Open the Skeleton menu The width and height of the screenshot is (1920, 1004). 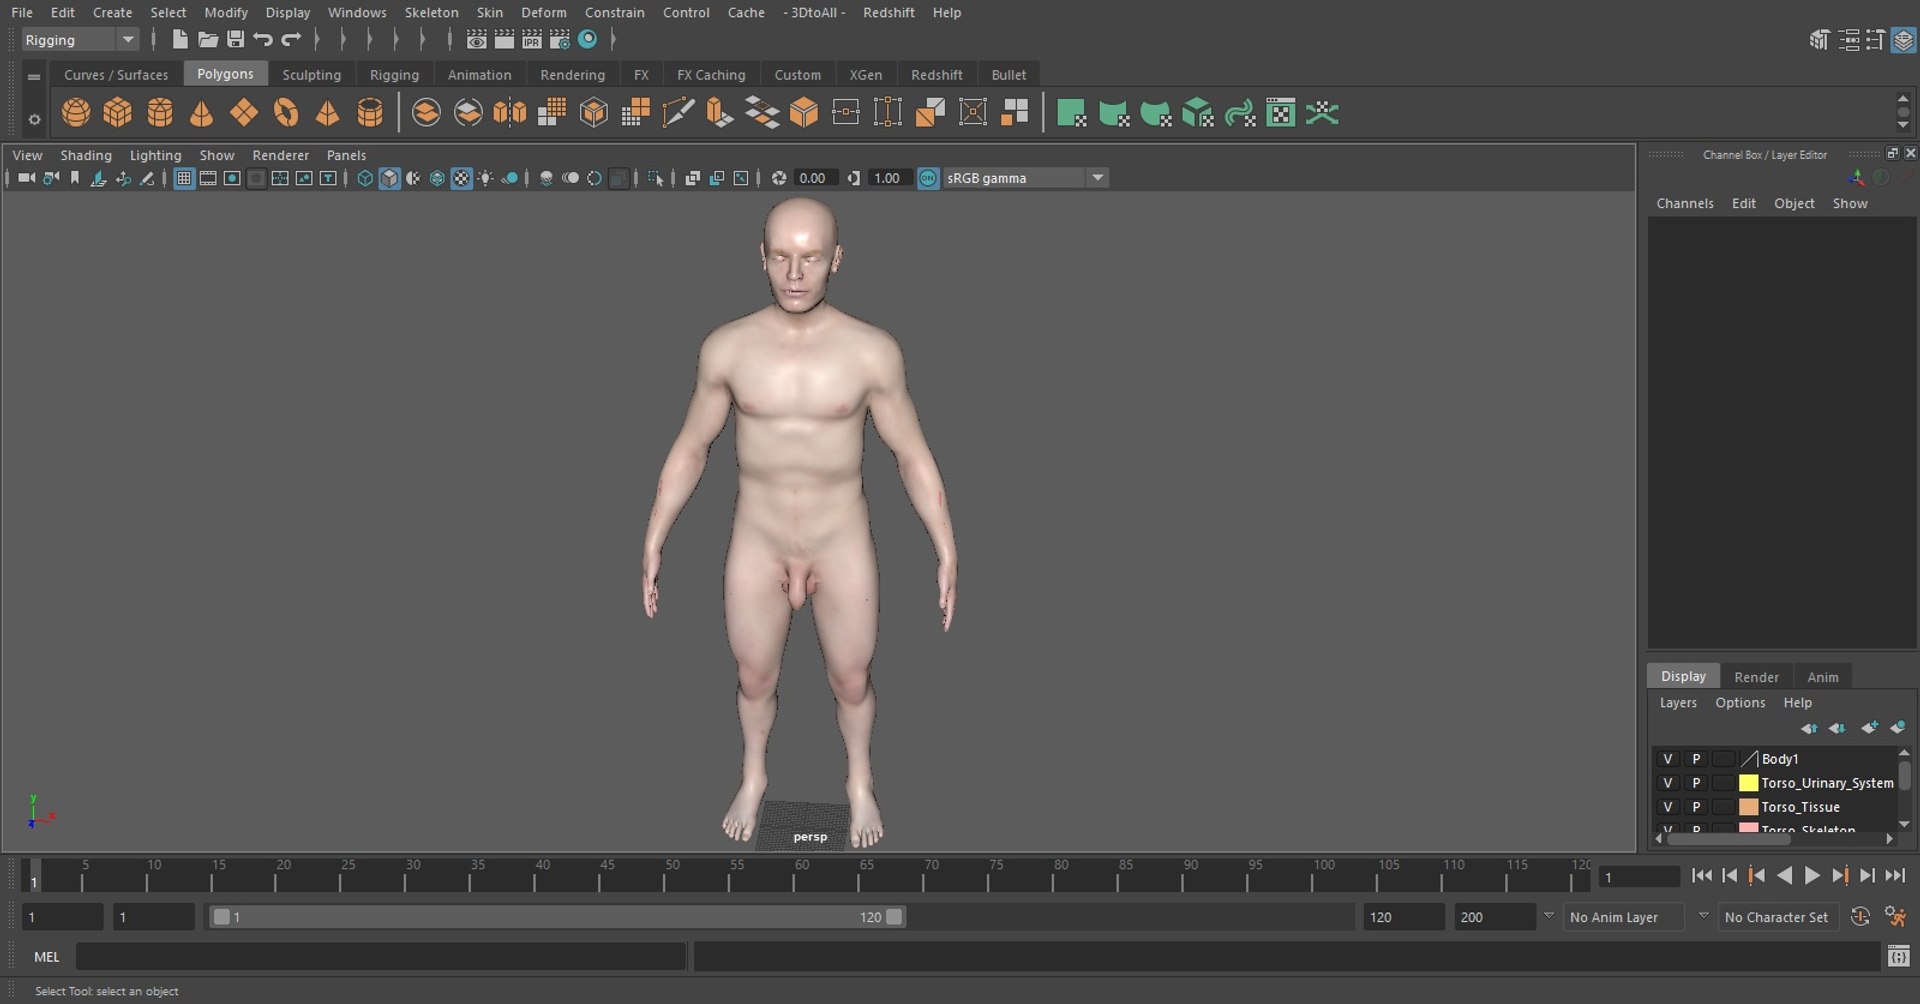click(431, 12)
